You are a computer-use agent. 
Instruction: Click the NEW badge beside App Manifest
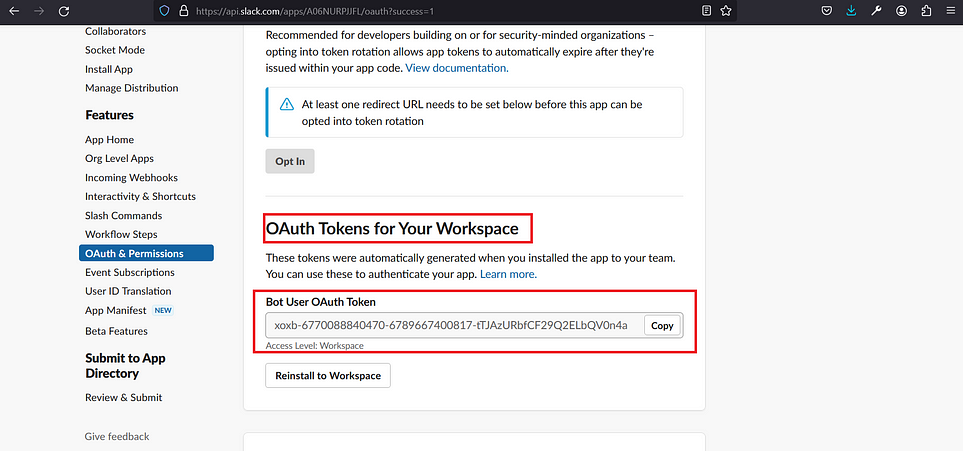click(163, 310)
